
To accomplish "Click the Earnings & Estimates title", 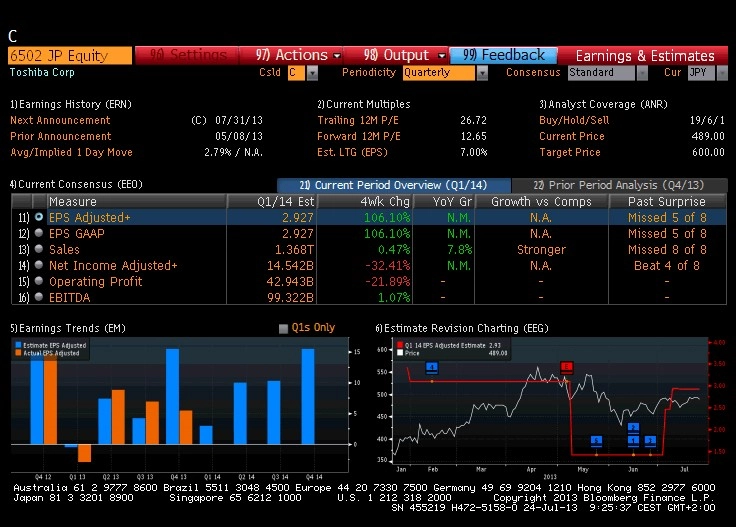I will (x=645, y=56).
